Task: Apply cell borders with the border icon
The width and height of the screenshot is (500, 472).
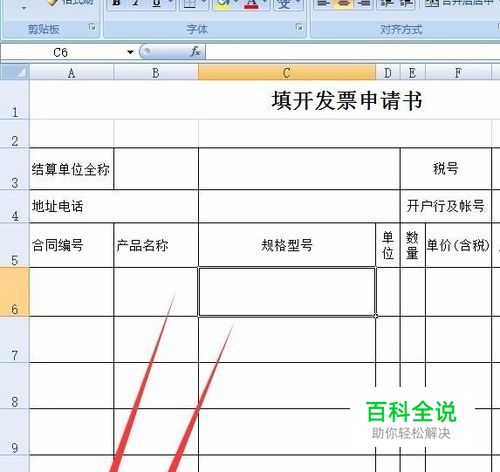Action: pos(190,3)
